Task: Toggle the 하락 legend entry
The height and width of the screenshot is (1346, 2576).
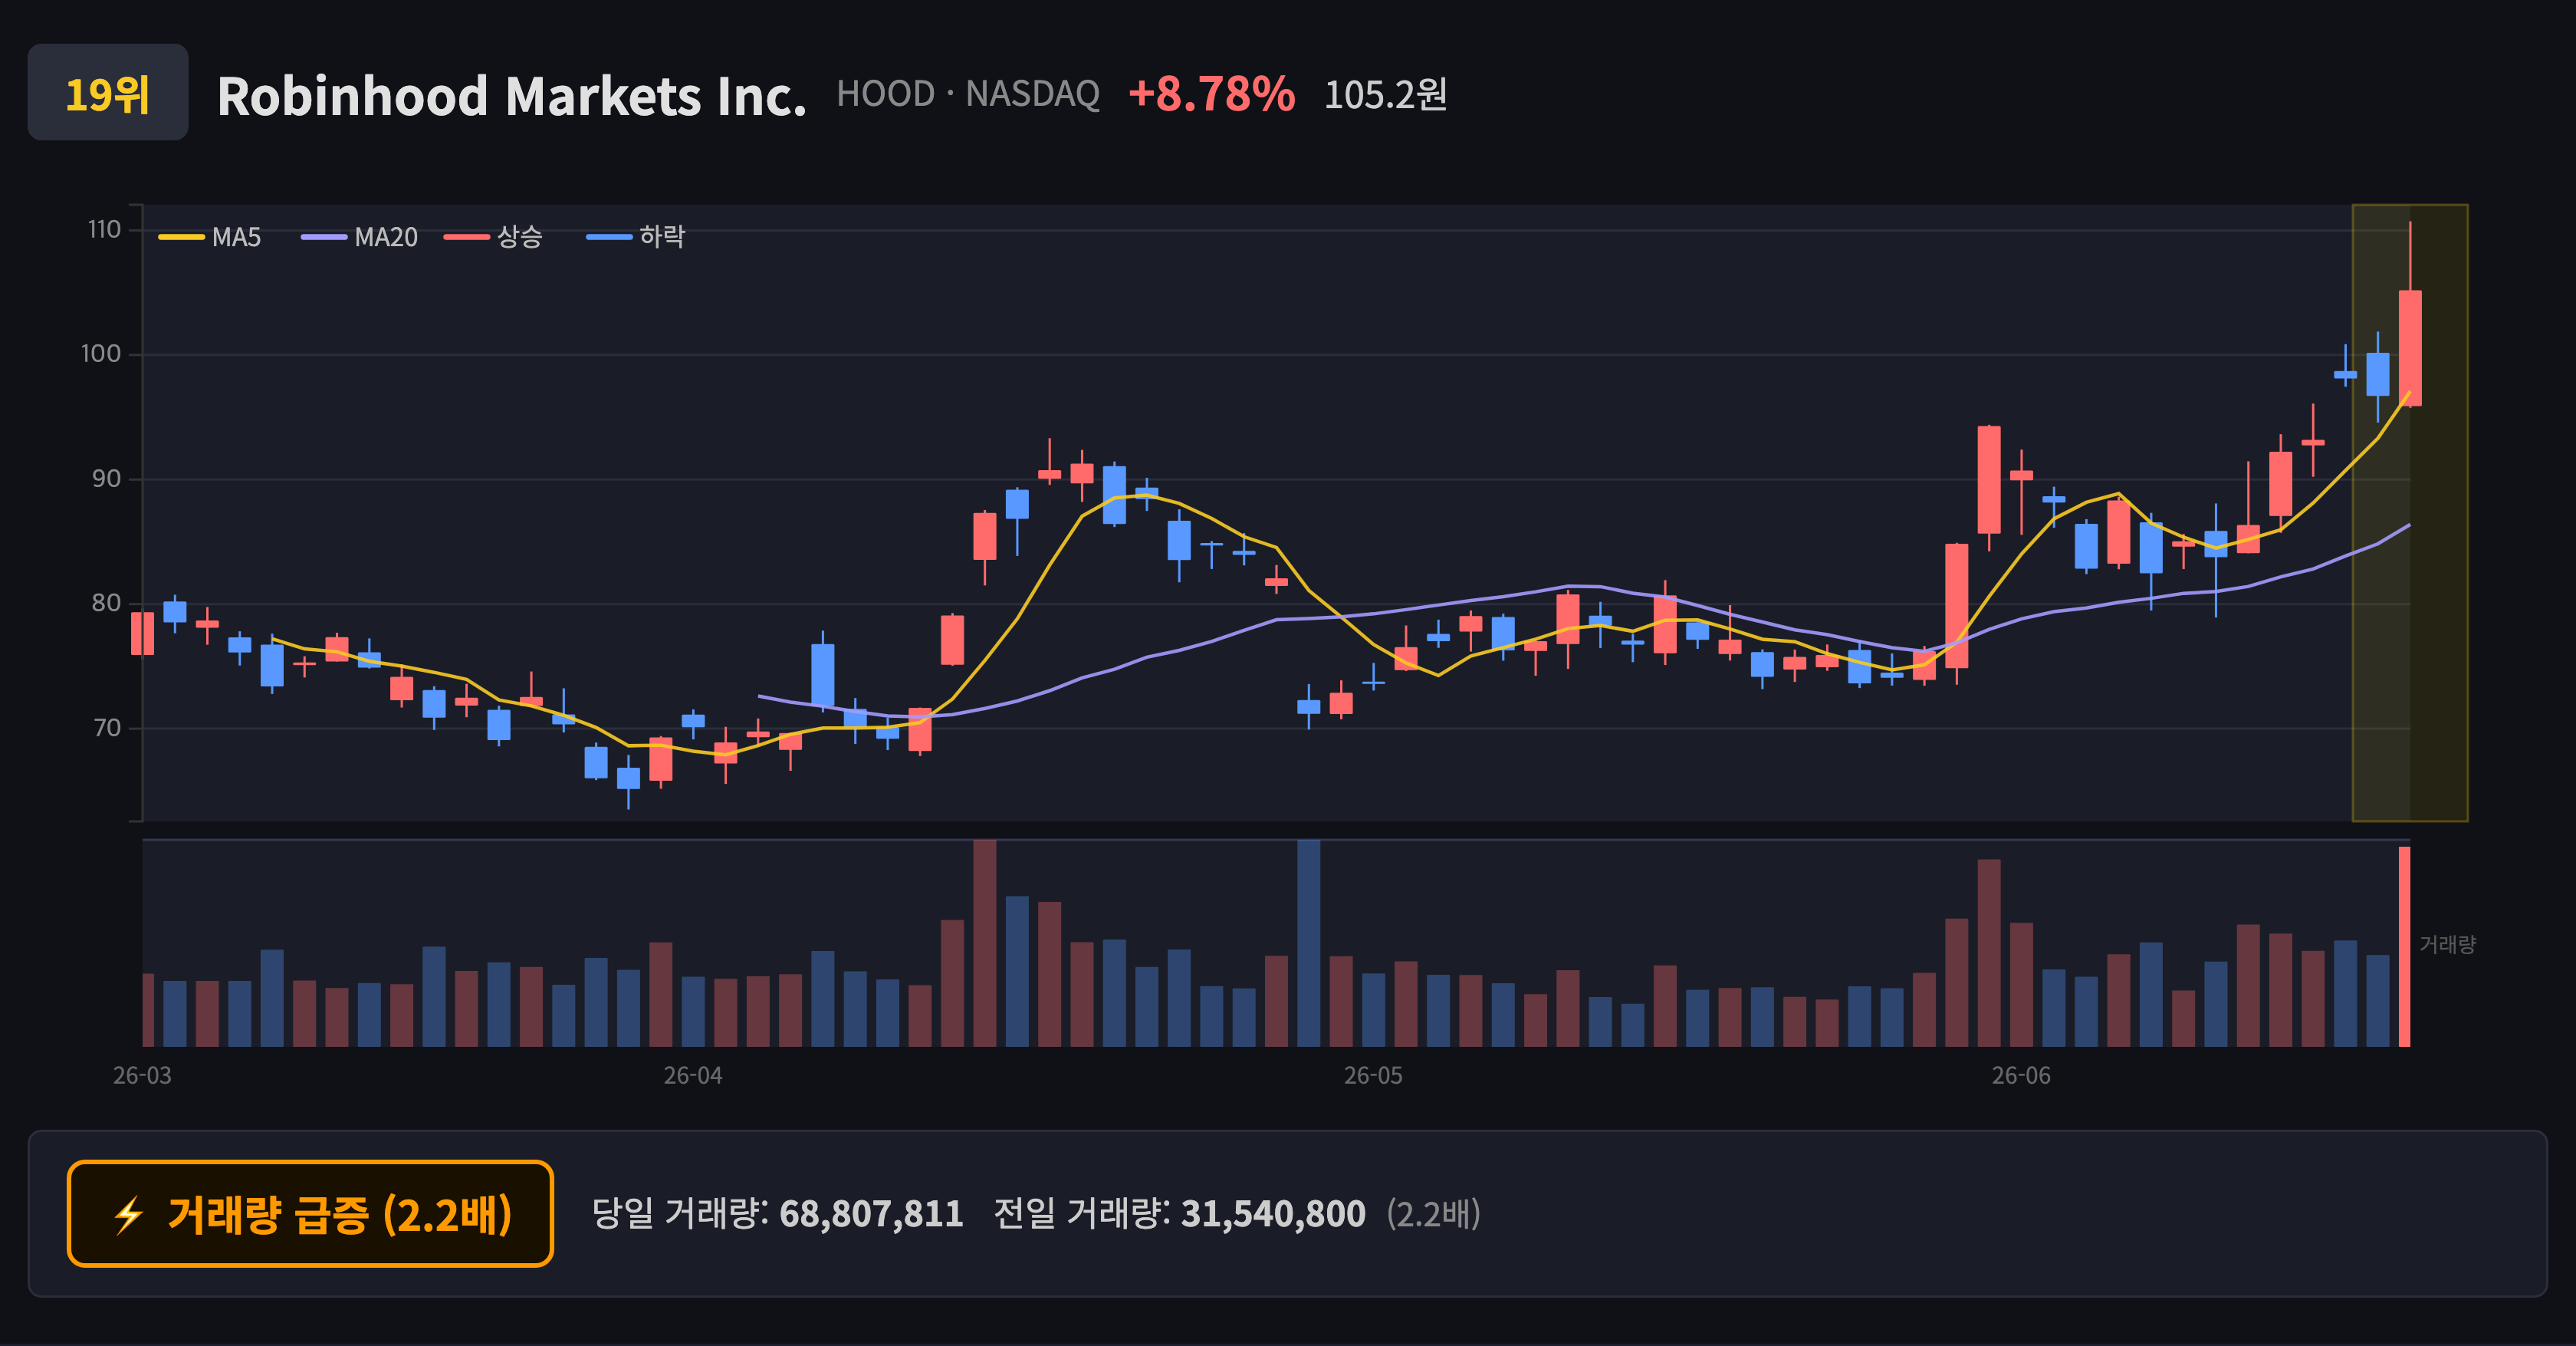Action: pos(636,237)
